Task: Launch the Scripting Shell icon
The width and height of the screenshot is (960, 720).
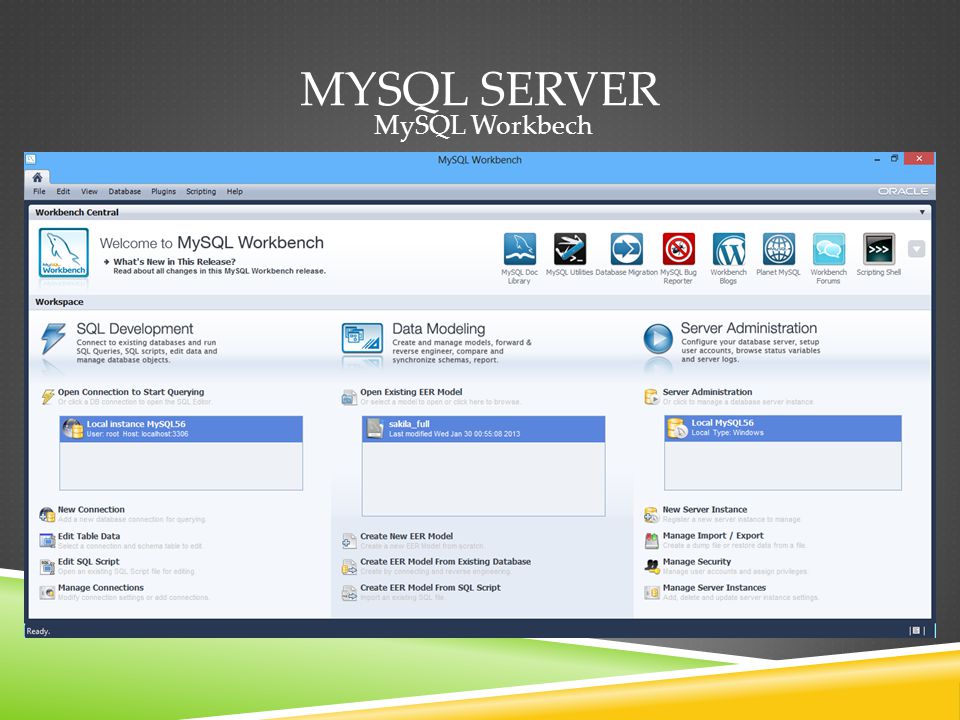Action: point(879,249)
